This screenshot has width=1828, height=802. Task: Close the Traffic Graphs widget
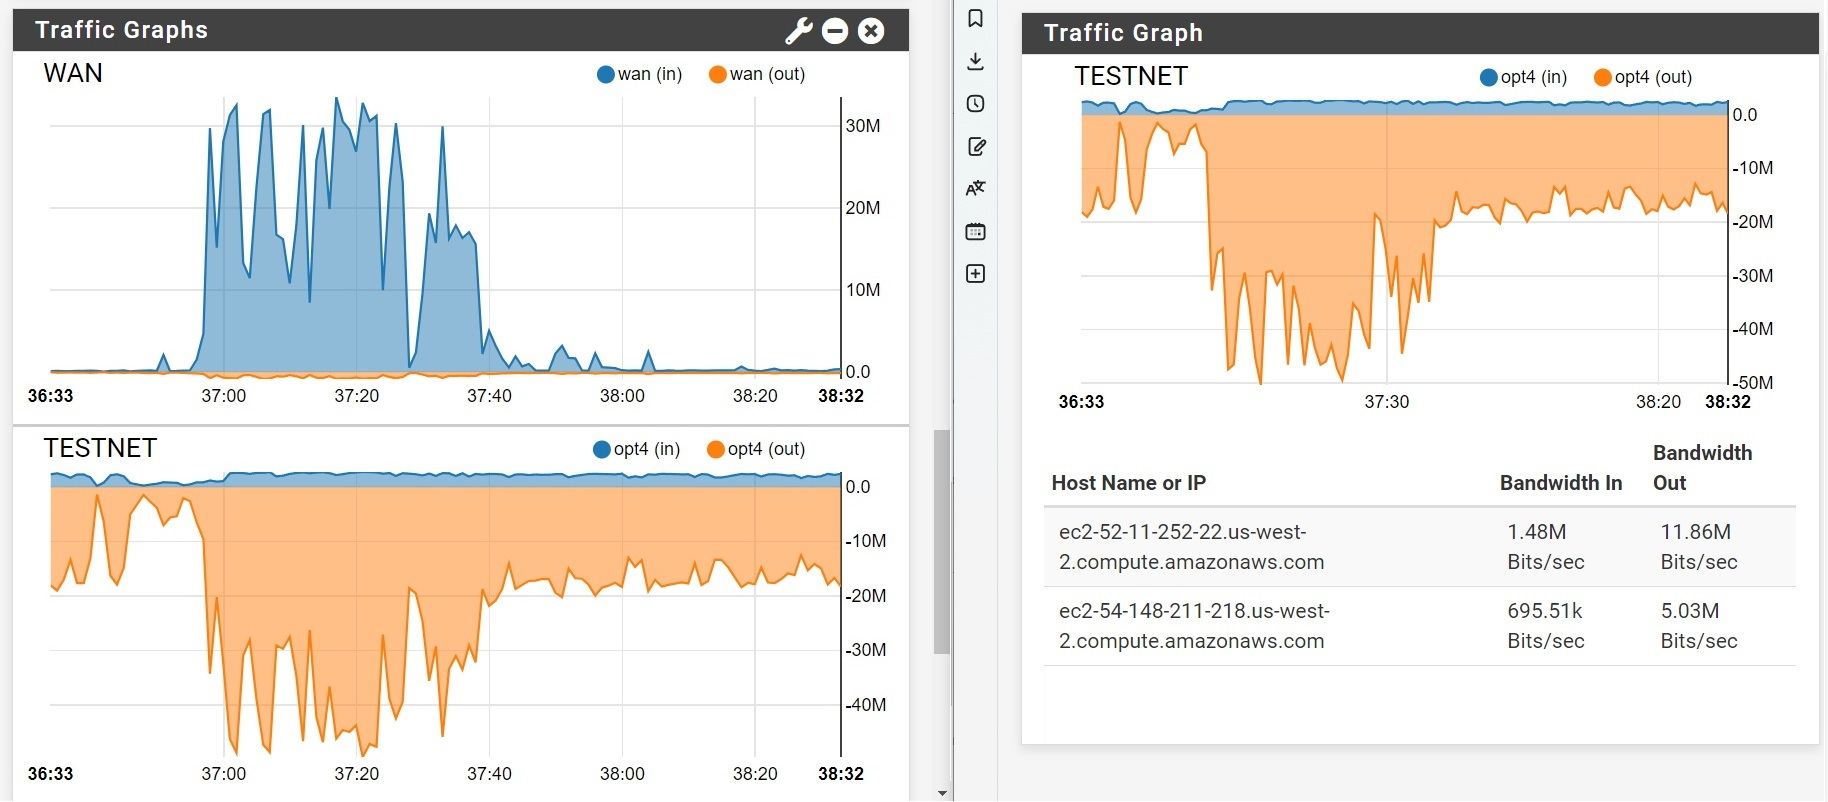point(872,31)
